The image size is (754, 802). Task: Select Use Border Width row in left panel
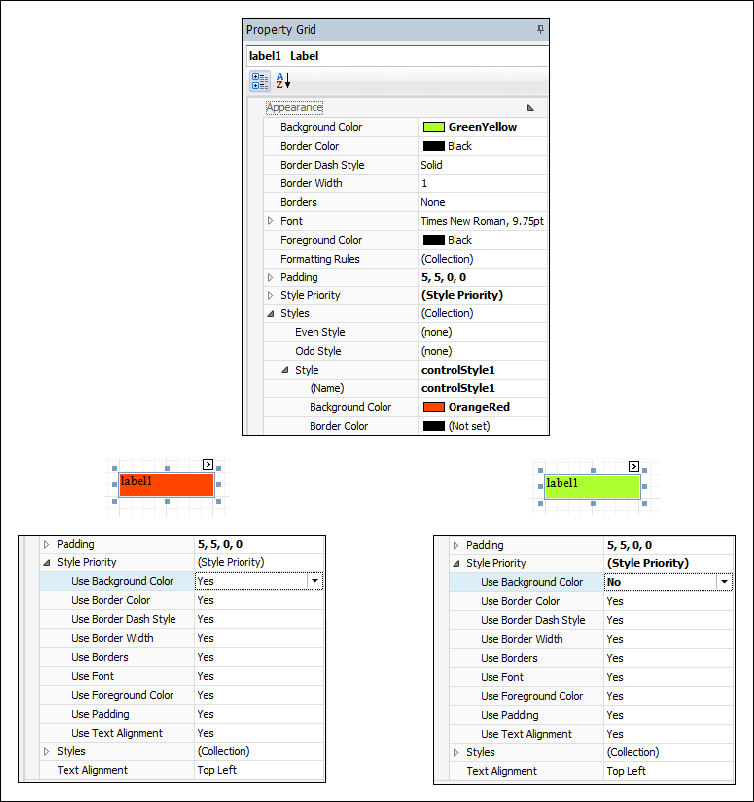coord(182,638)
